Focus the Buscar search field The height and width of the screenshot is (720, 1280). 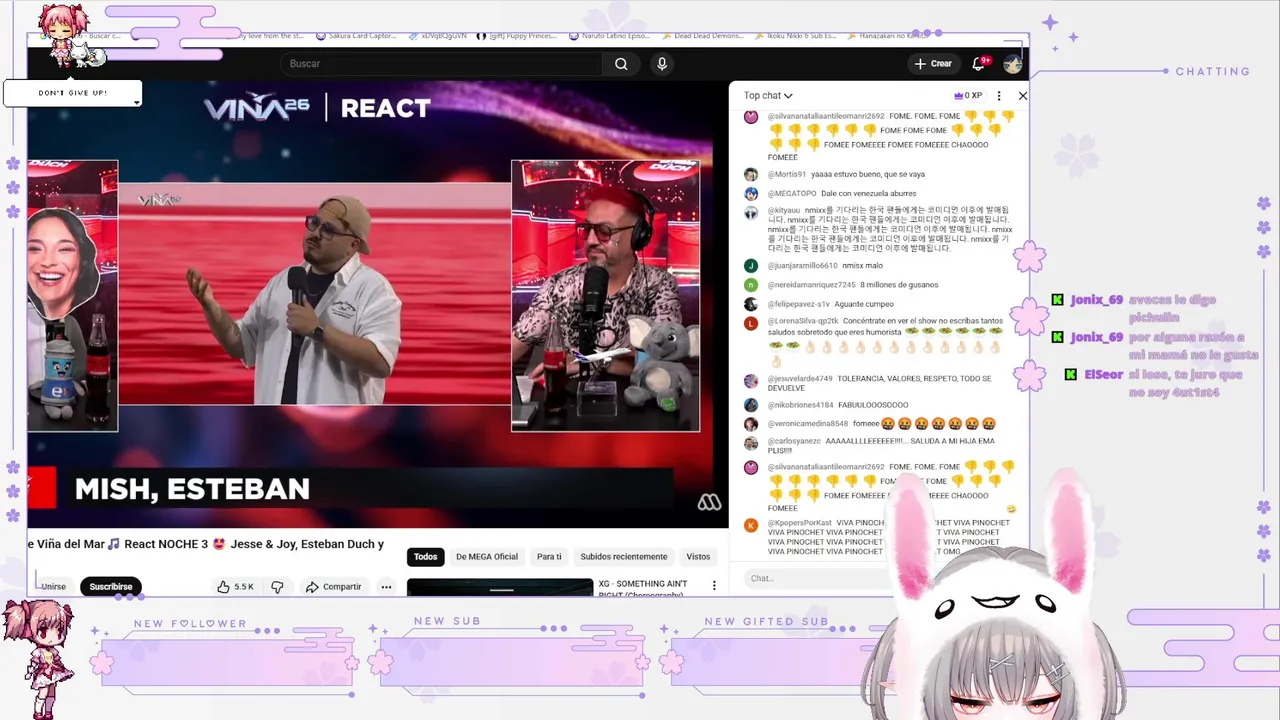click(441, 64)
